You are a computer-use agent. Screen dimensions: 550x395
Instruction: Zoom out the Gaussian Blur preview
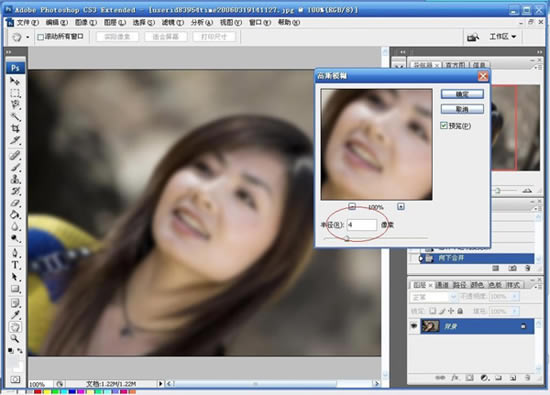(x=352, y=206)
